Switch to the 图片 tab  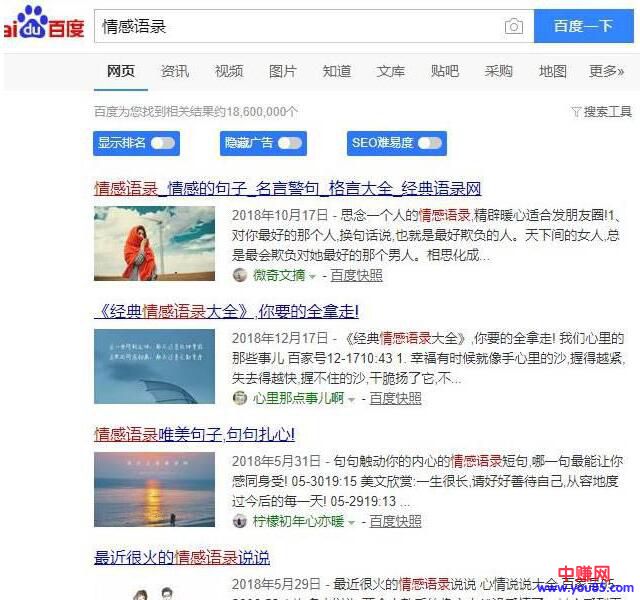tap(283, 71)
